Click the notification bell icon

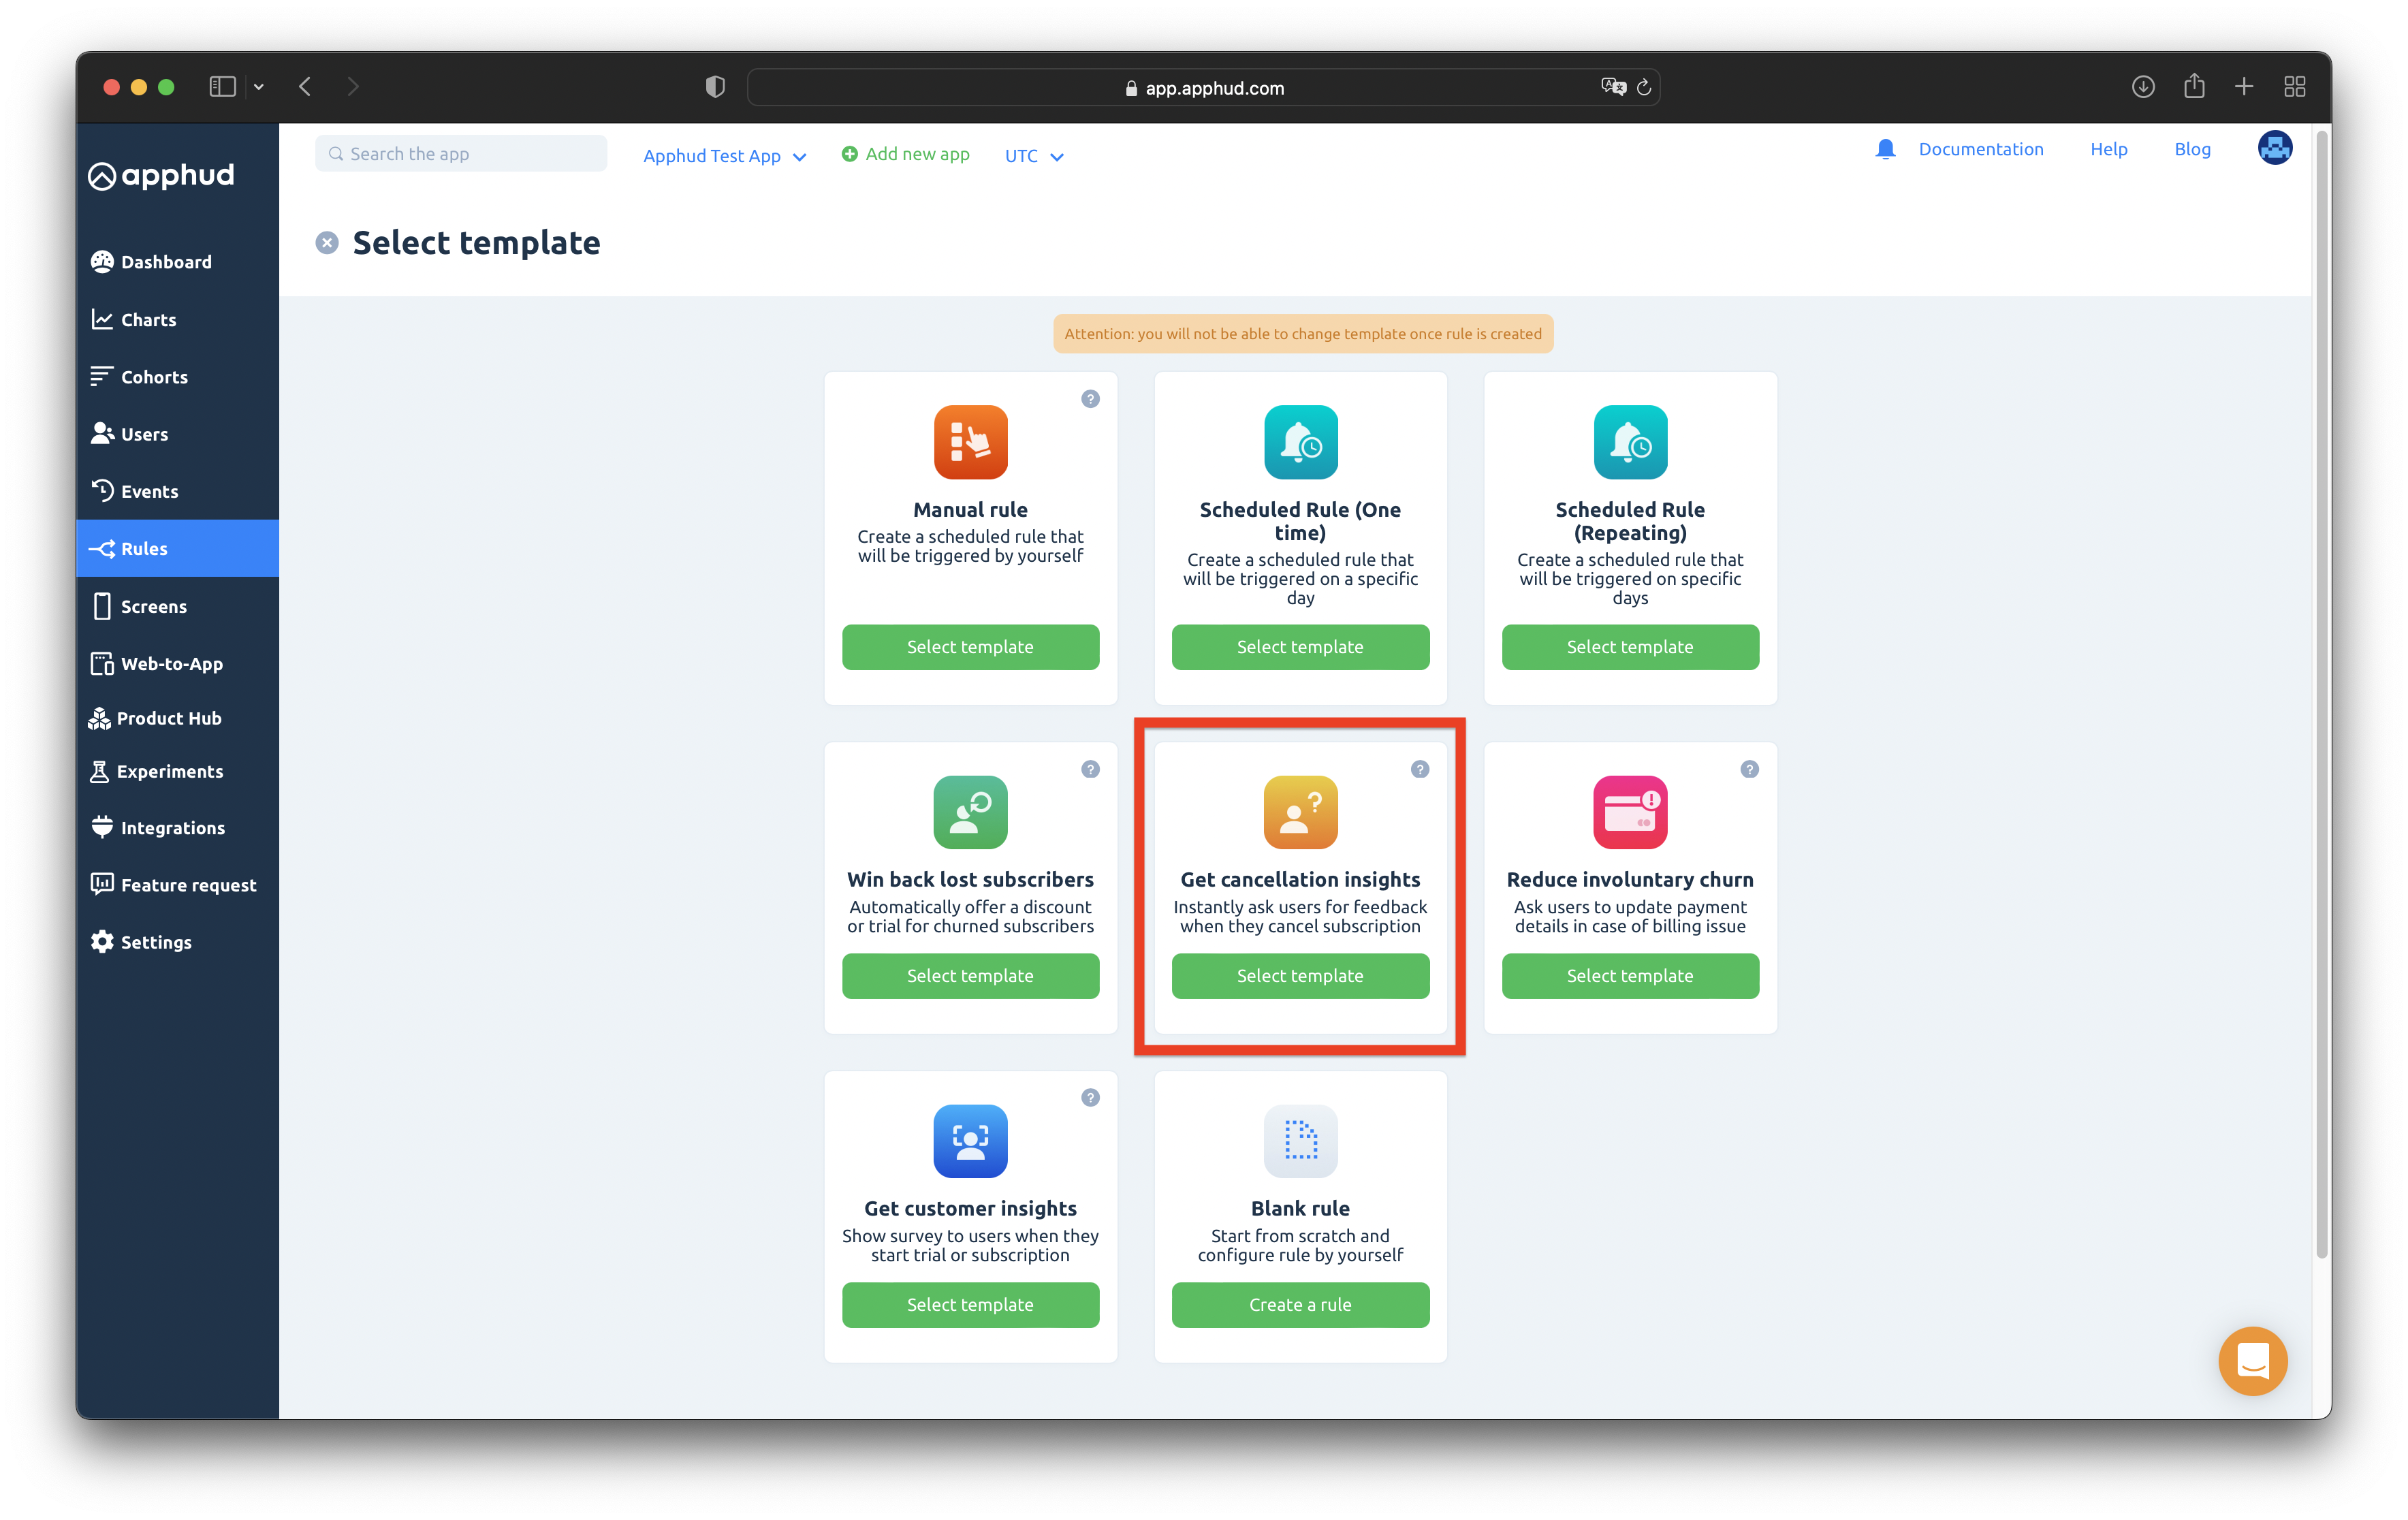pyautogui.click(x=1885, y=150)
